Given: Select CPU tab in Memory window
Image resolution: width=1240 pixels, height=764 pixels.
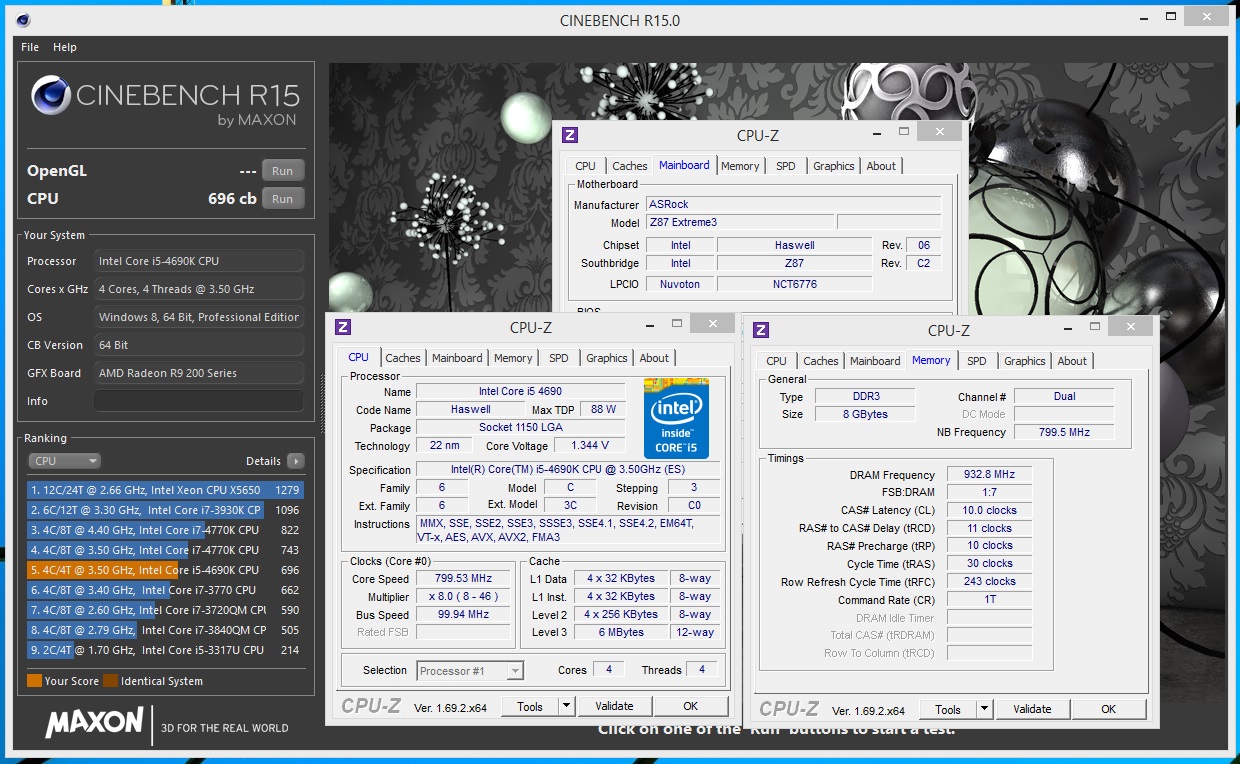Looking at the screenshot, I should tap(777, 361).
